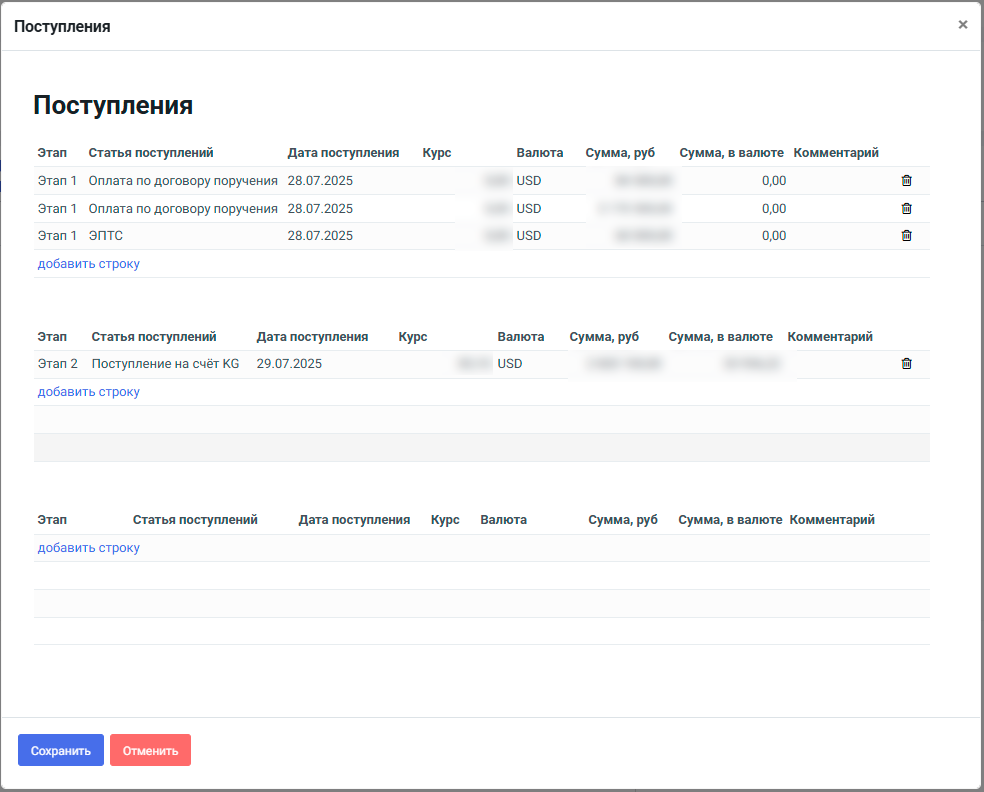
Task: Click trash icon on second Этап 1 row
Action: (x=906, y=209)
